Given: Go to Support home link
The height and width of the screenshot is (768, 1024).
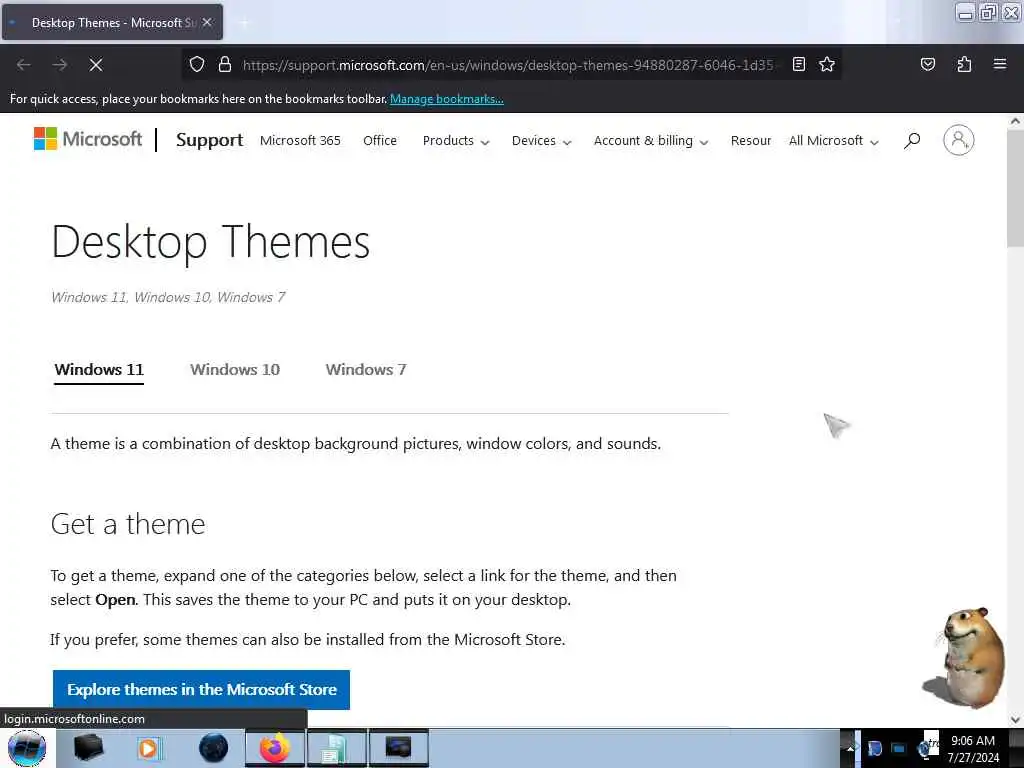Looking at the screenshot, I should 210,140.
